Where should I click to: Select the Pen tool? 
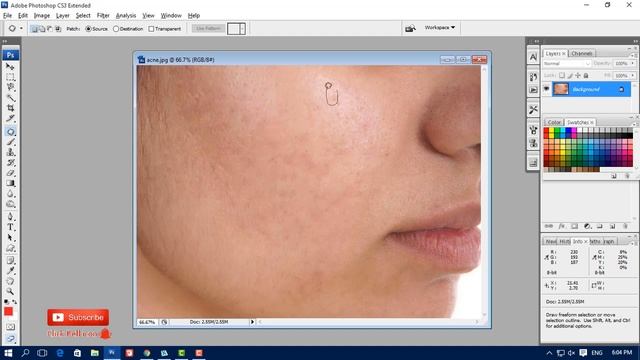pos(10,217)
